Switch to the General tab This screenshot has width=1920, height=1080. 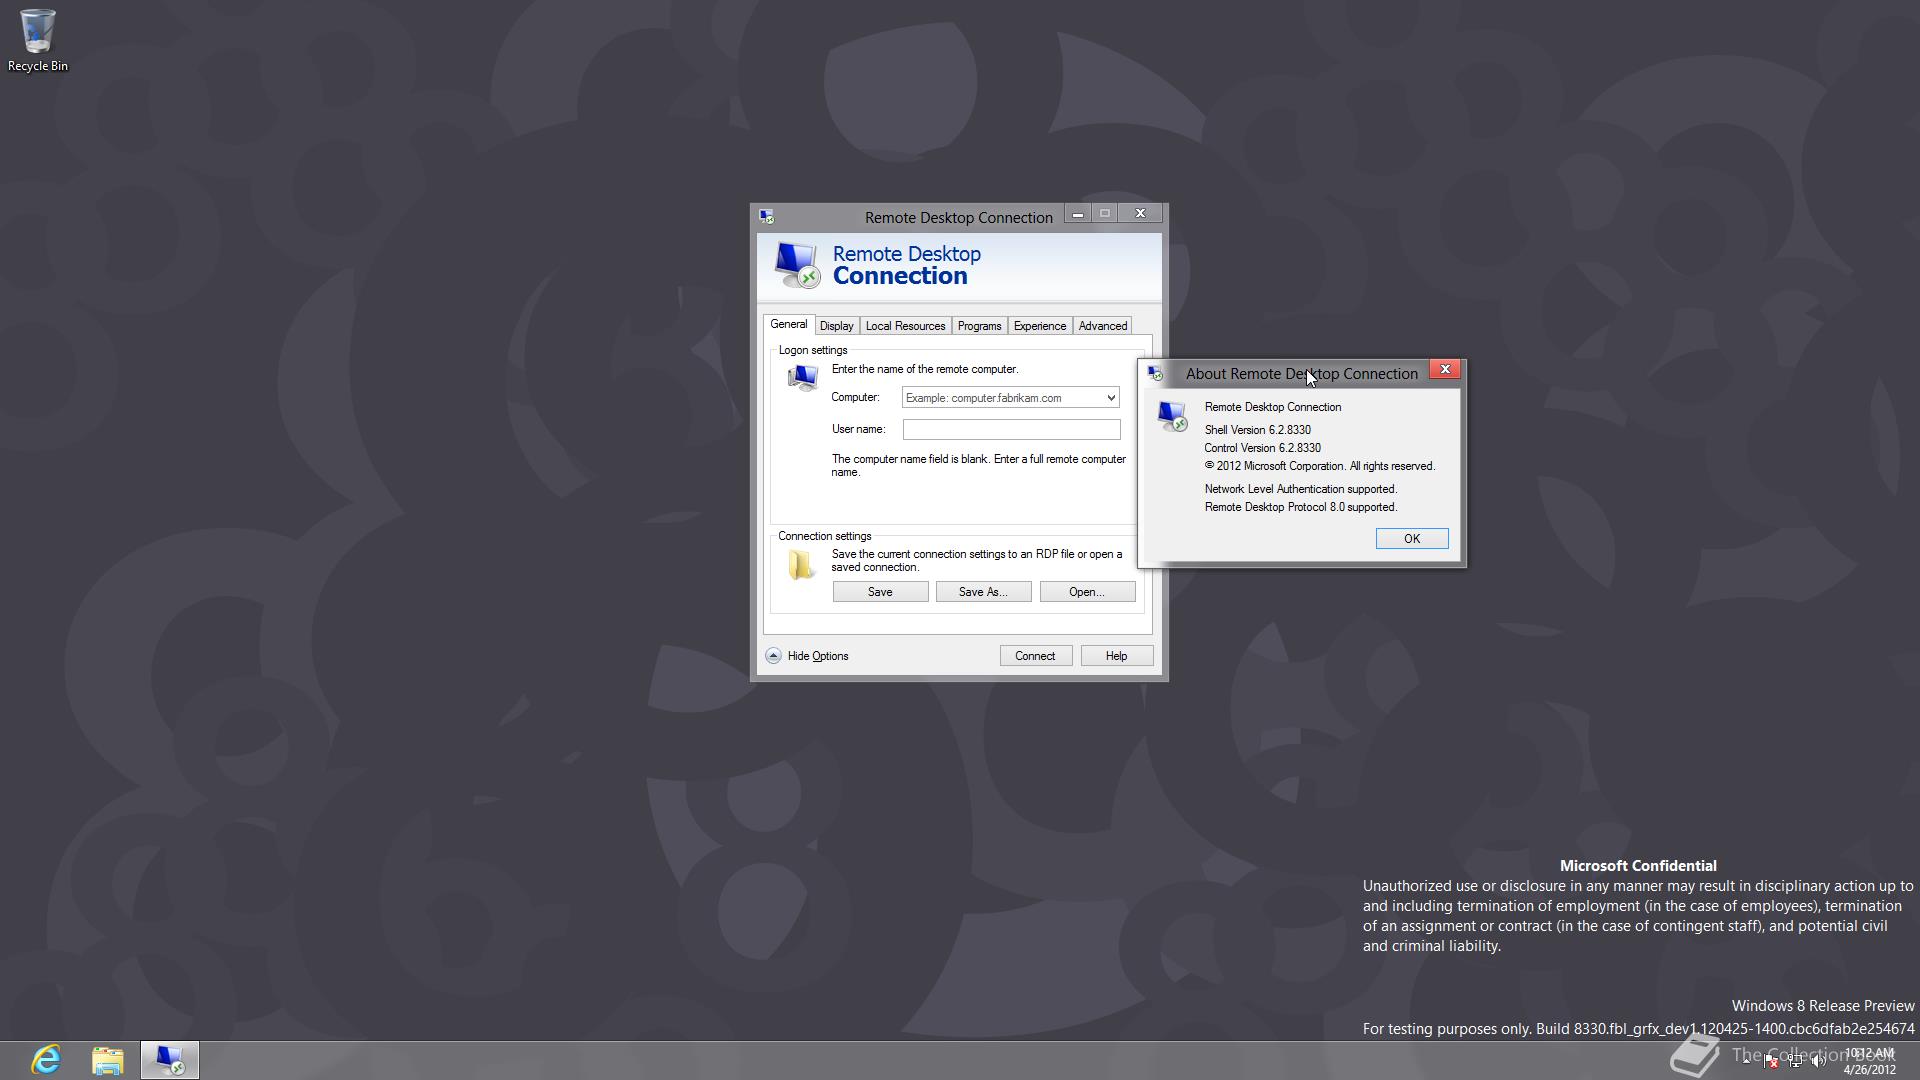788,325
